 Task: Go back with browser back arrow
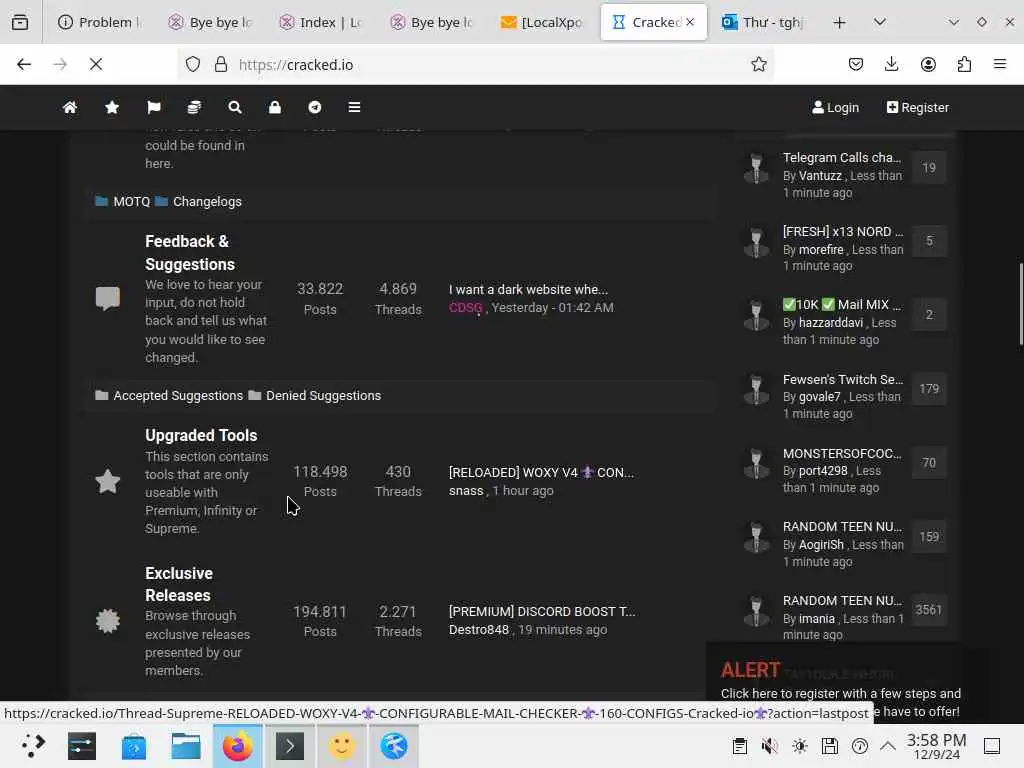point(24,64)
